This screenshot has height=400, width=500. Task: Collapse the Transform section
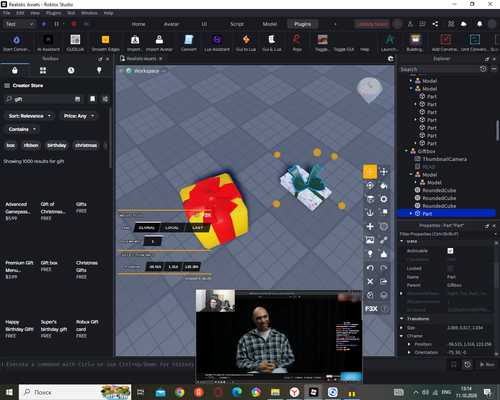coord(402,319)
